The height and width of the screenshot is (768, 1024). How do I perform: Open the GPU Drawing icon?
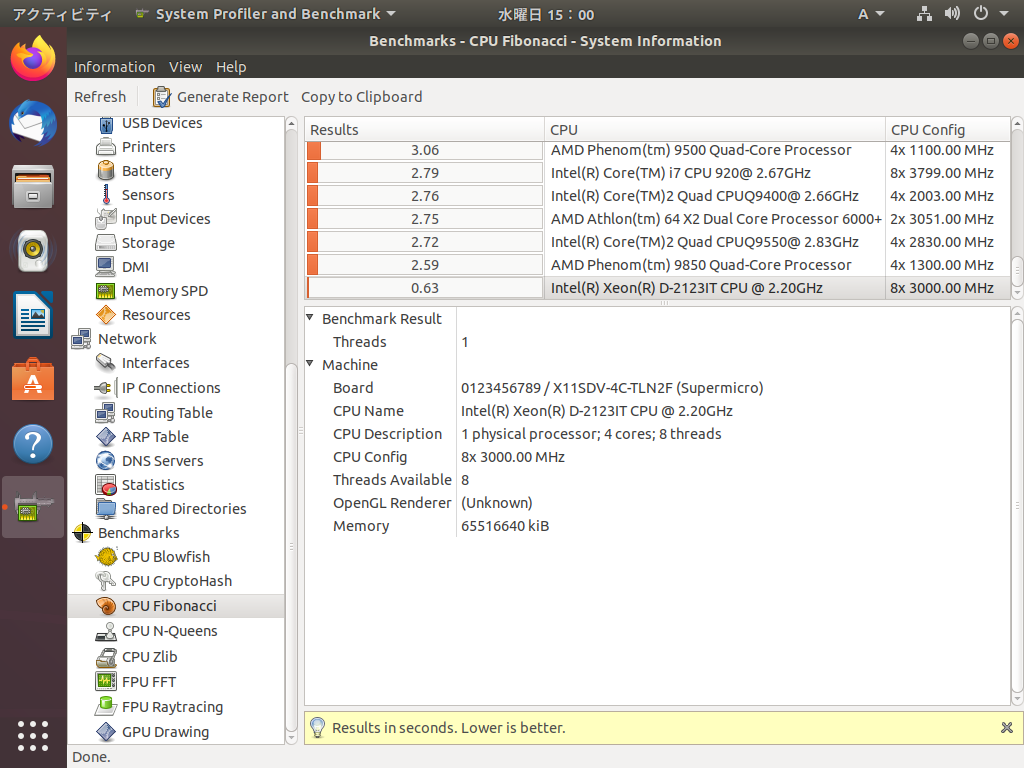106,732
